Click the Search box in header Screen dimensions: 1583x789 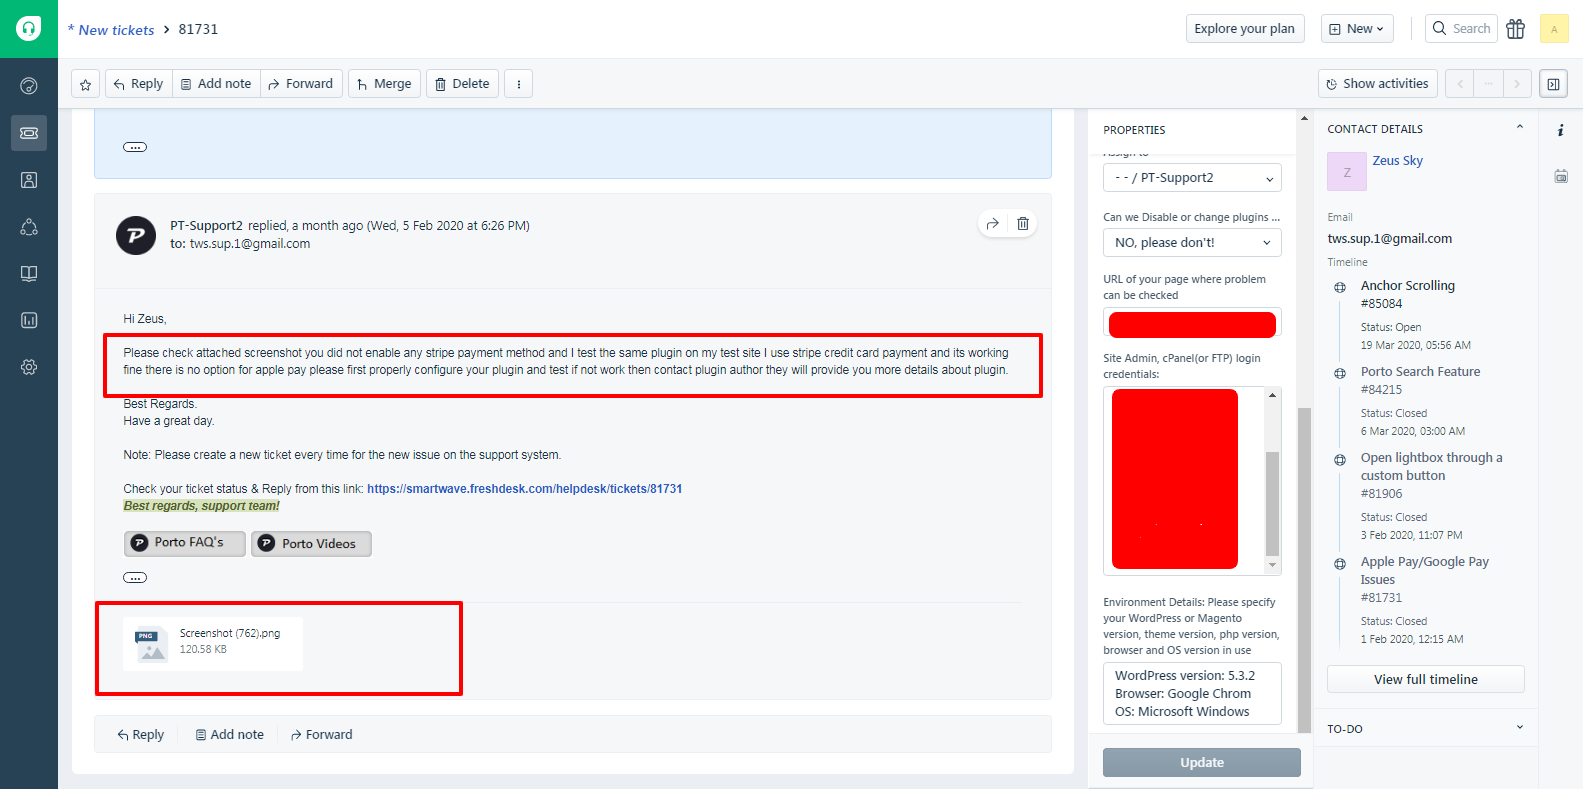[x=1461, y=28]
